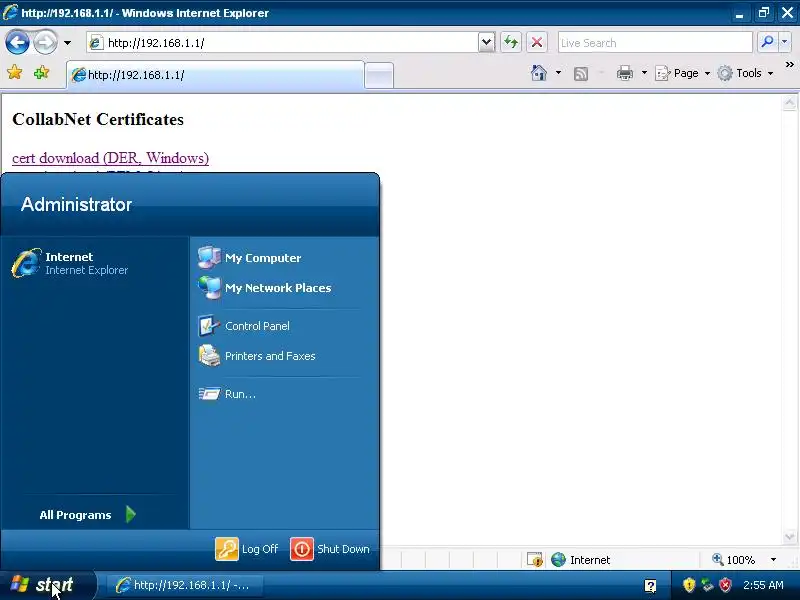Show more toolbar items chevron
The image size is (800, 600).
[789, 65]
